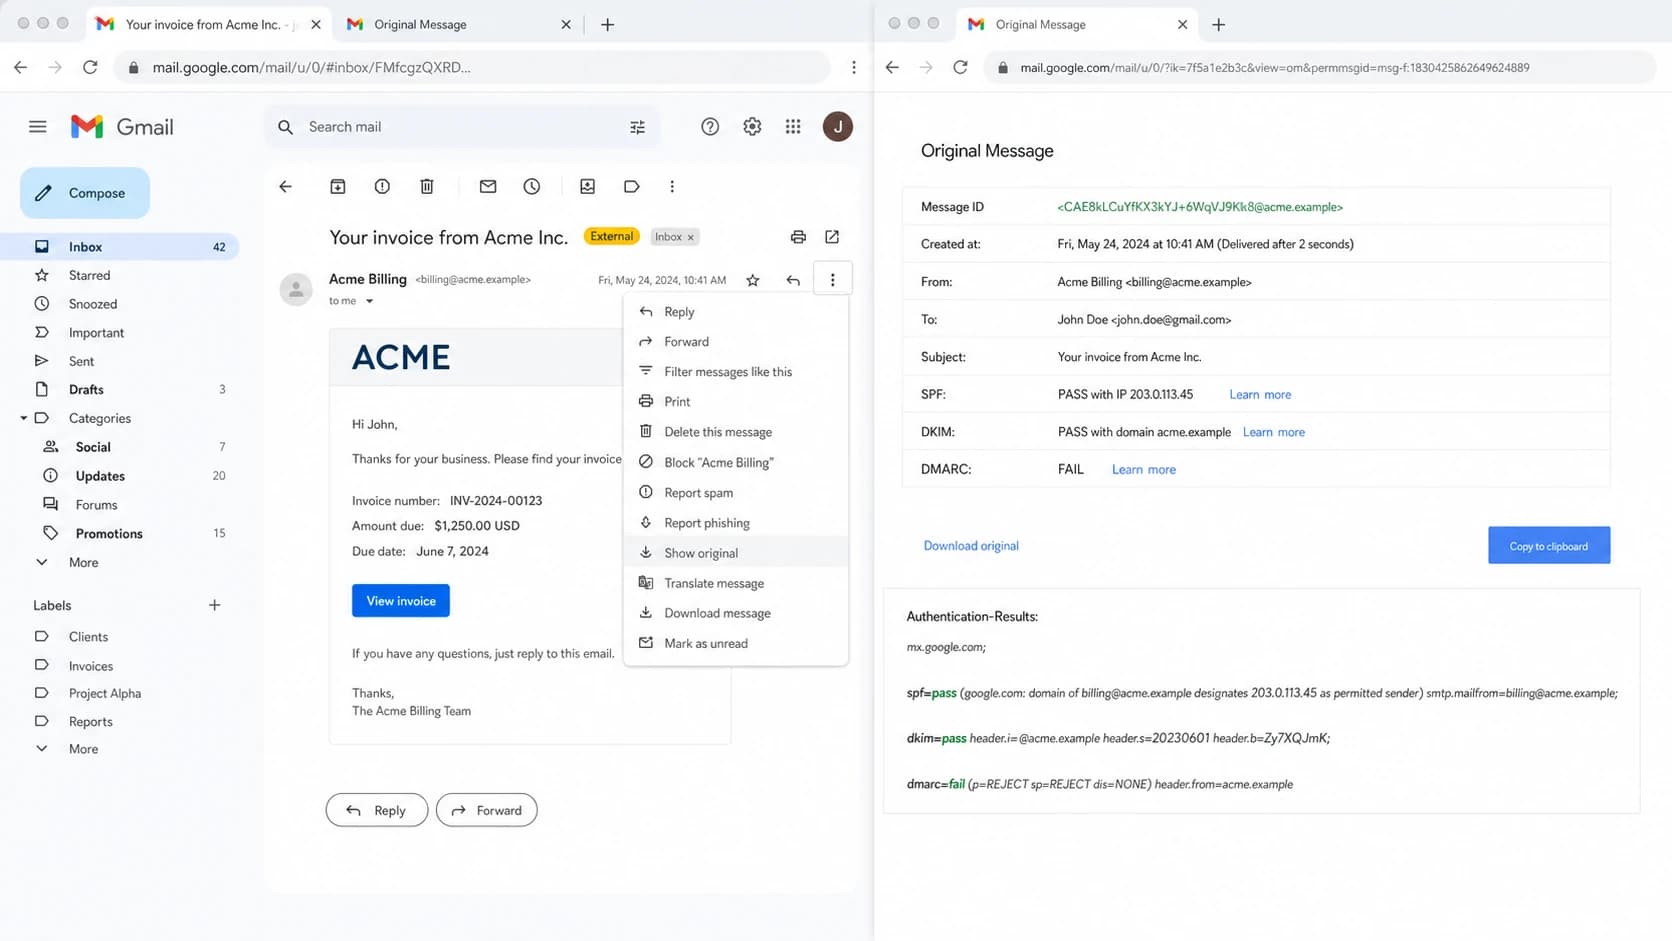1672x941 pixels.
Task: Open Chrome menu in left browser window
Action: tap(854, 67)
